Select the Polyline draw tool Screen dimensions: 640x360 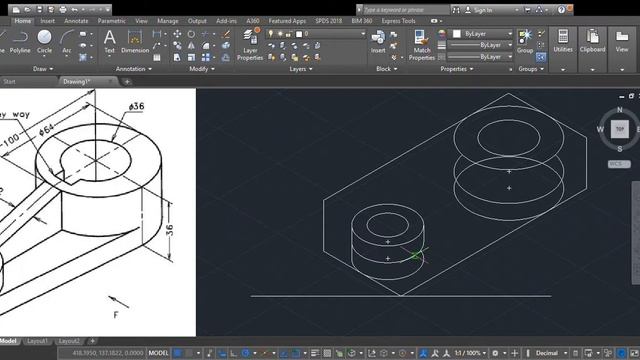pos(20,42)
